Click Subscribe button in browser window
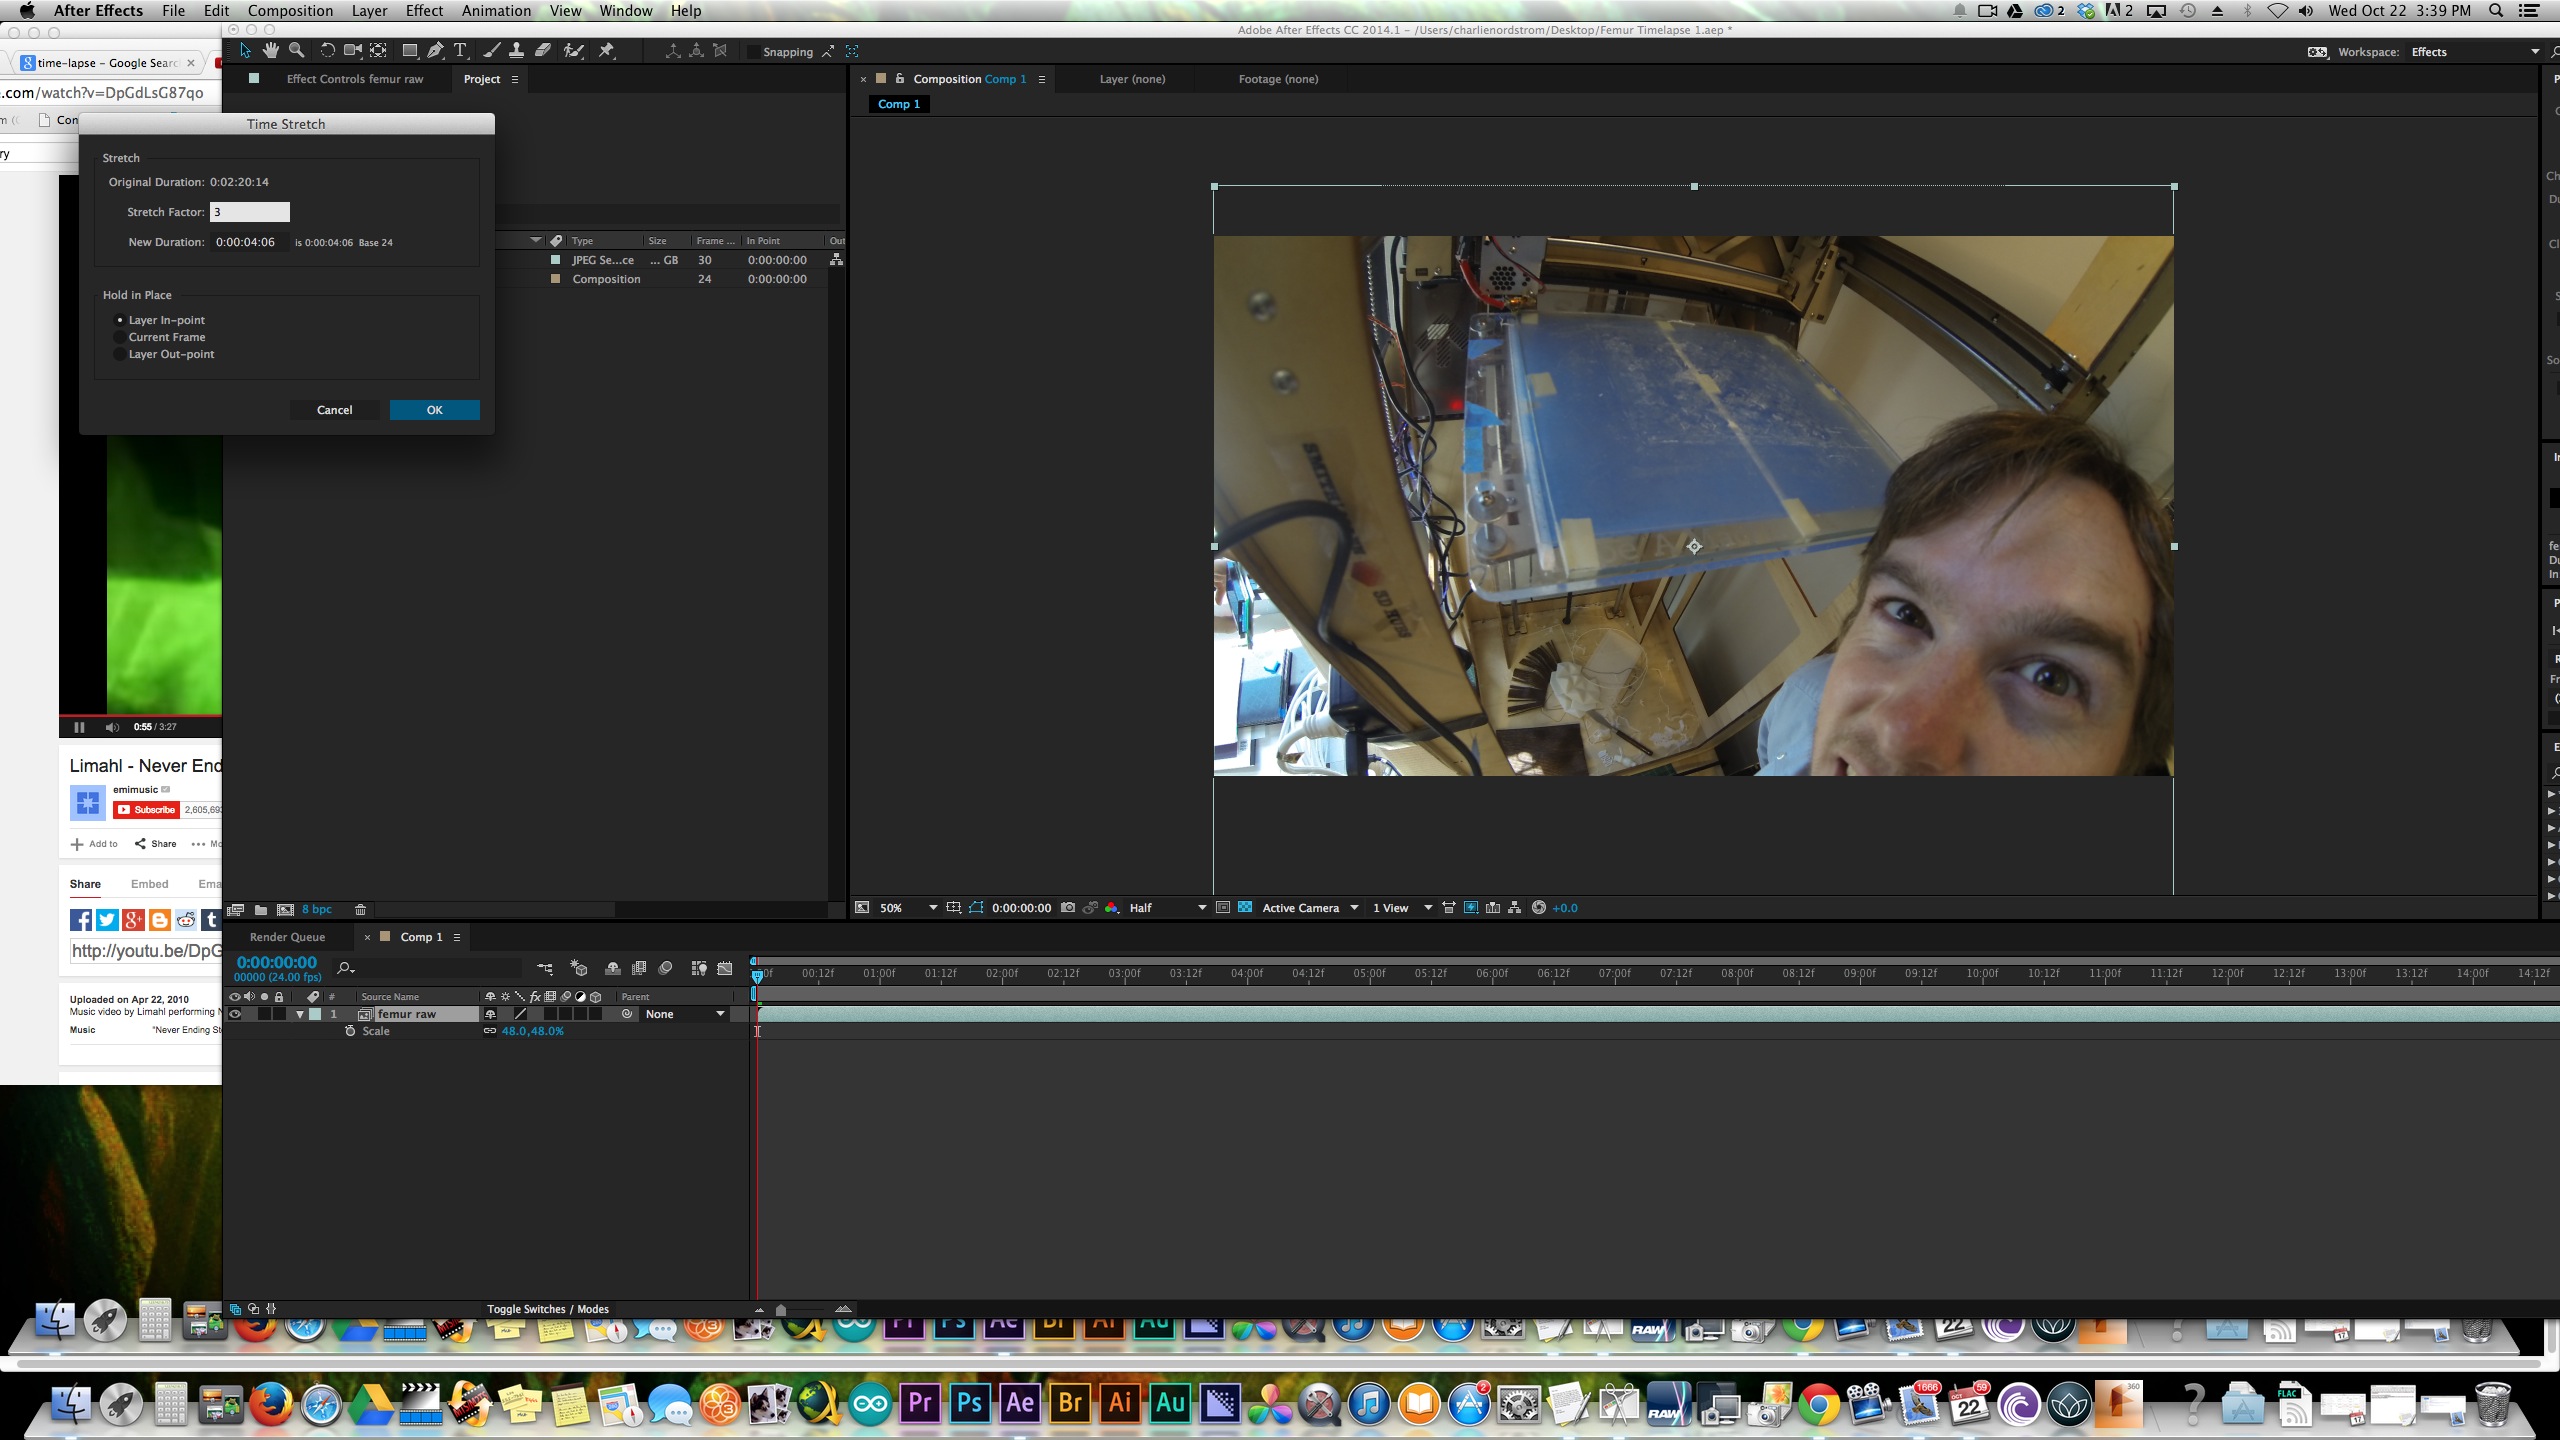The height and width of the screenshot is (1440, 2560). (147, 810)
